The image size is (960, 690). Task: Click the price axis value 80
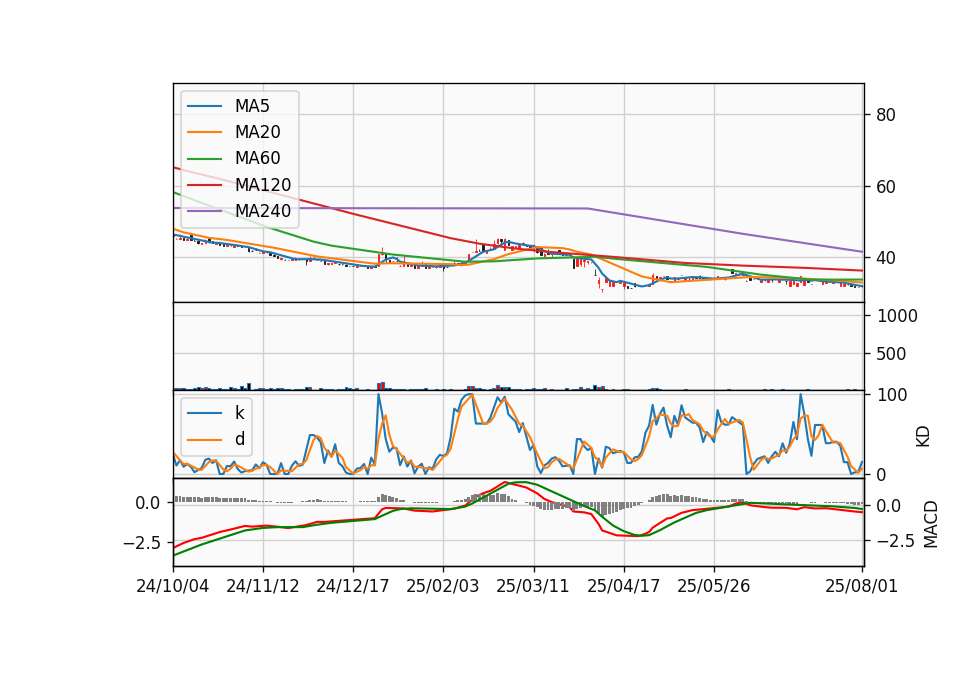pos(885,115)
